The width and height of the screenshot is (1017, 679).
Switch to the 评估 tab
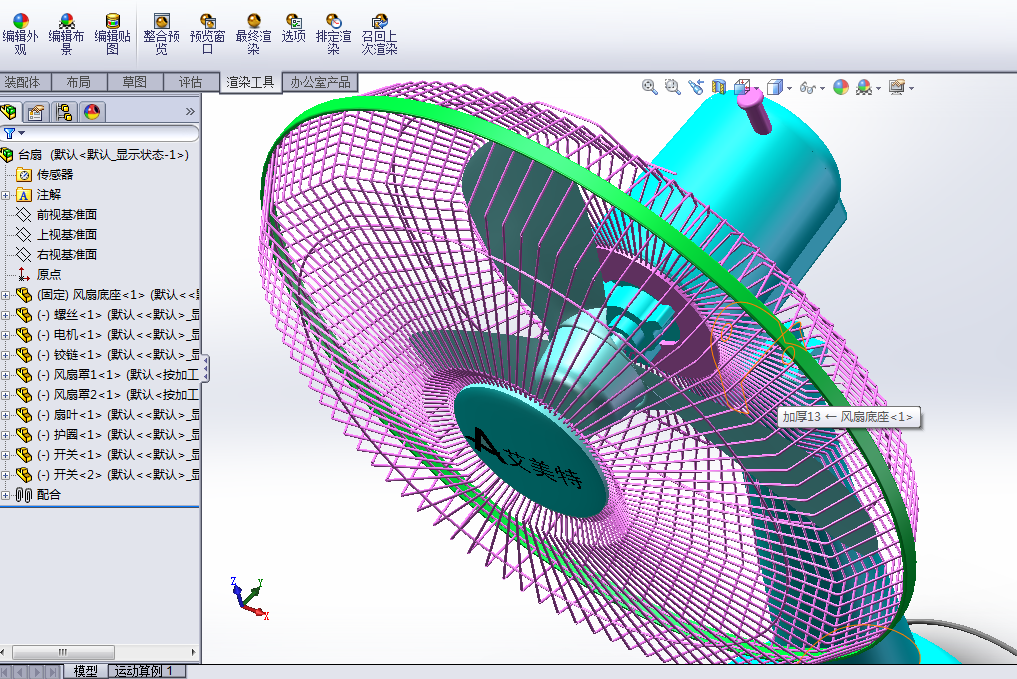[190, 82]
